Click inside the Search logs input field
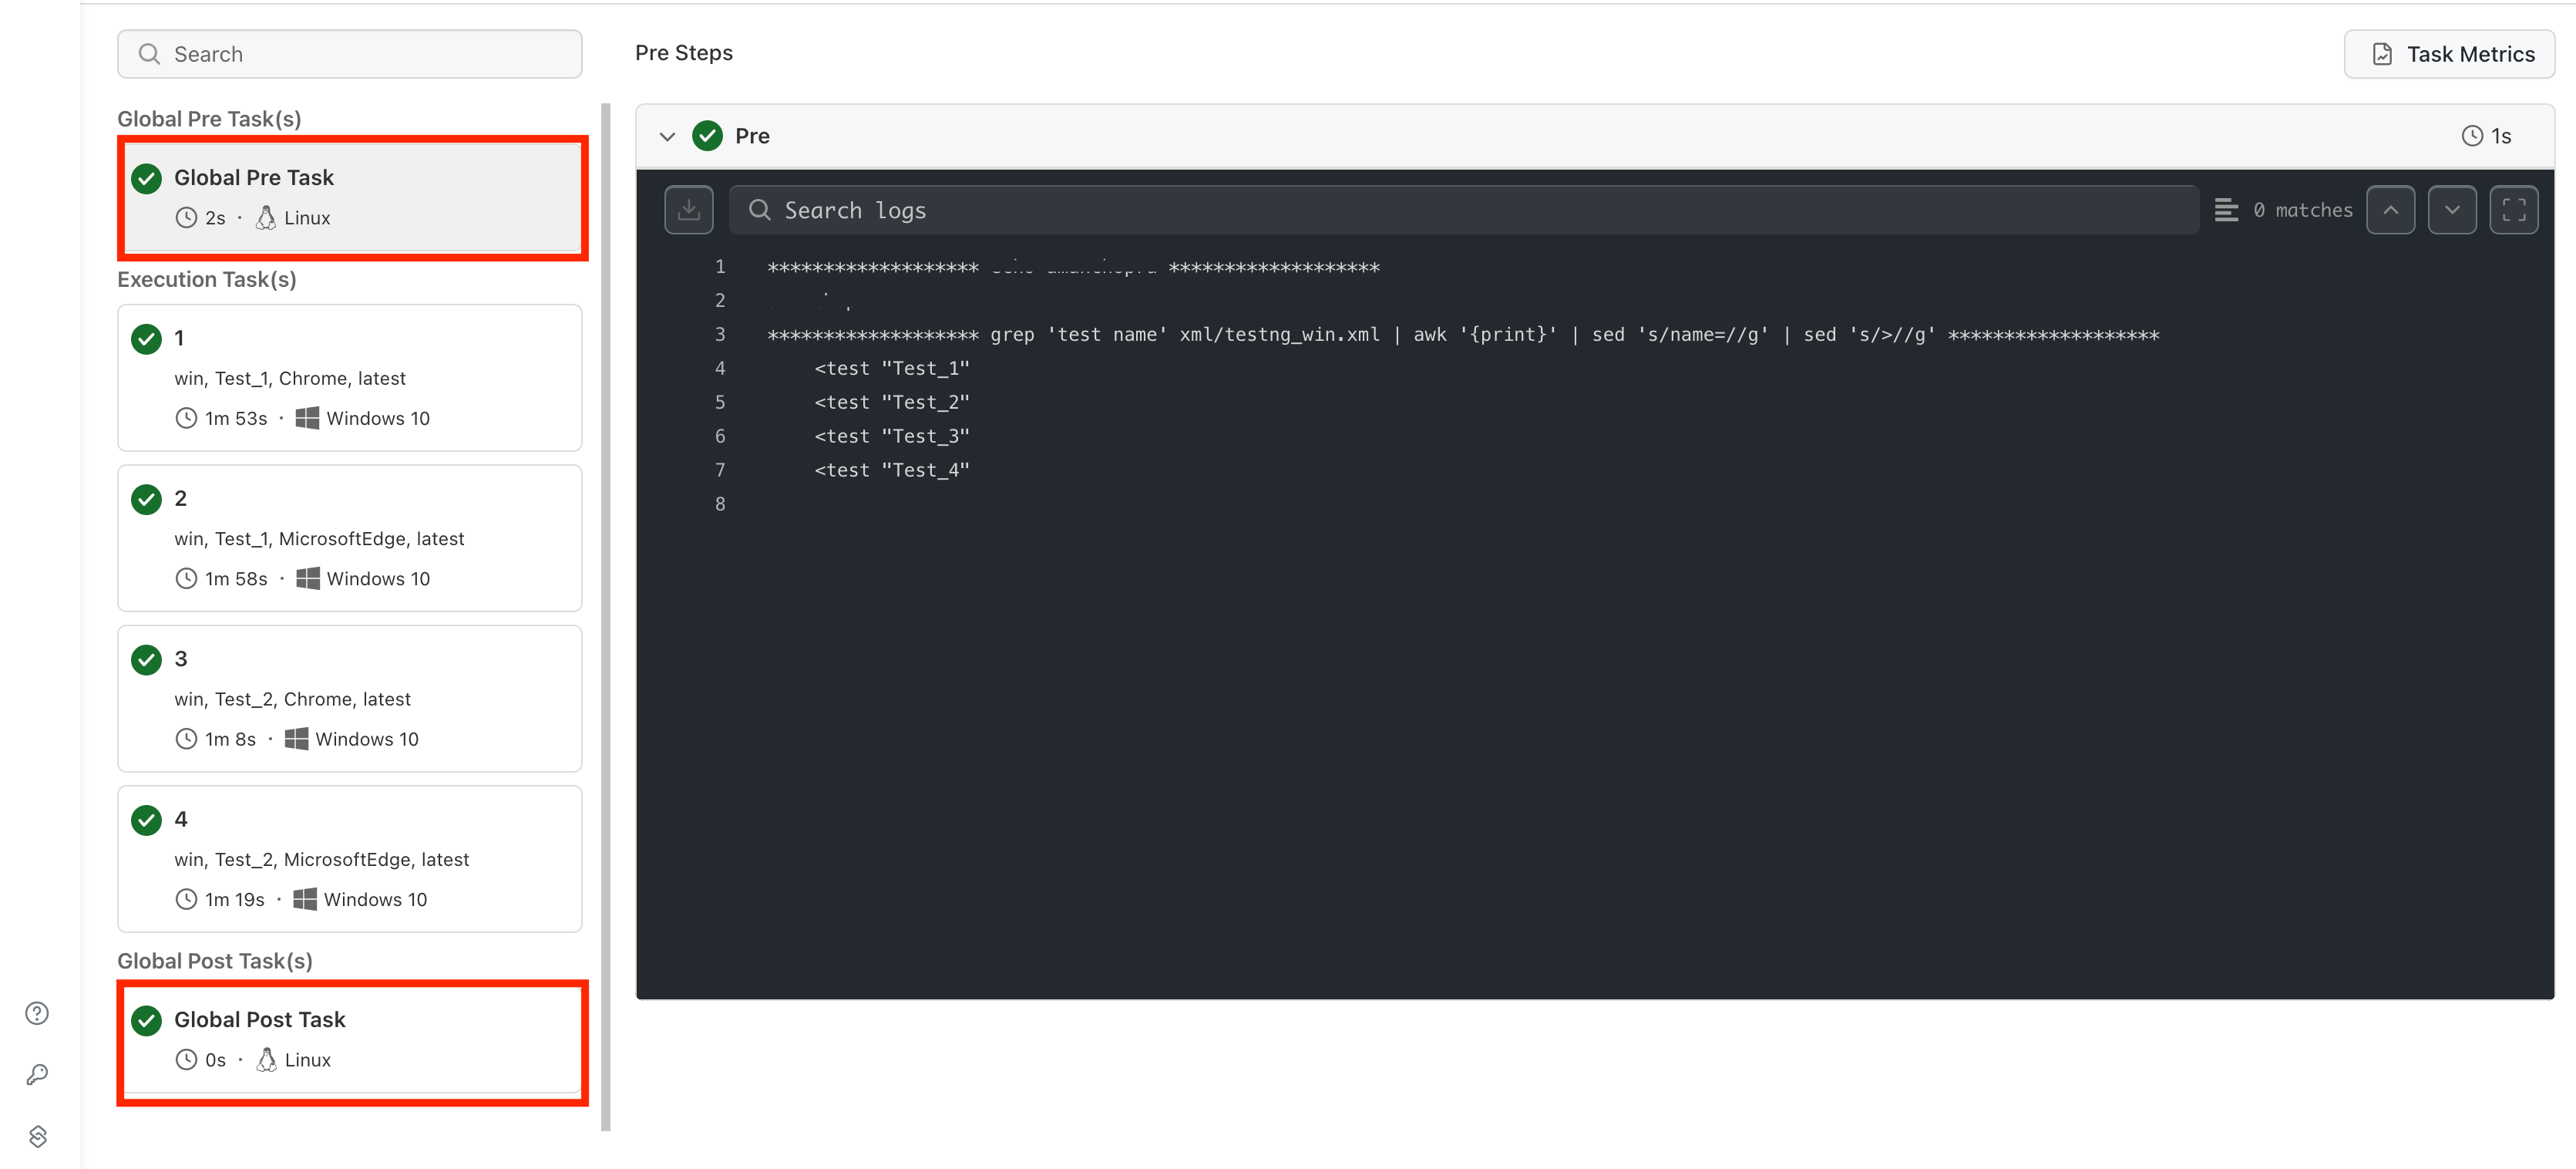 point(1300,209)
